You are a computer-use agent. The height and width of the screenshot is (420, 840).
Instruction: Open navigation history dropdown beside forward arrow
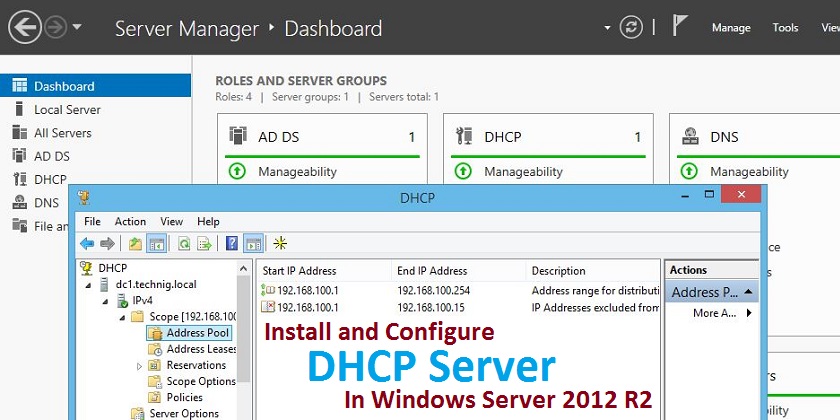point(77,26)
